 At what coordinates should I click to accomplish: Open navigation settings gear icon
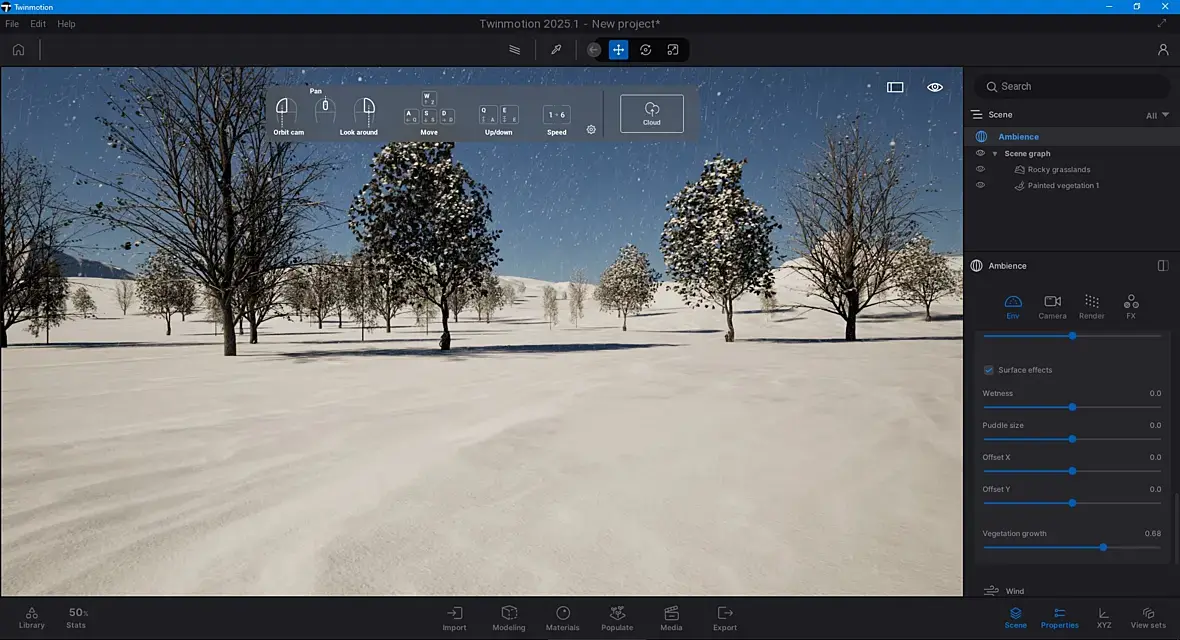[x=592, y=130]
